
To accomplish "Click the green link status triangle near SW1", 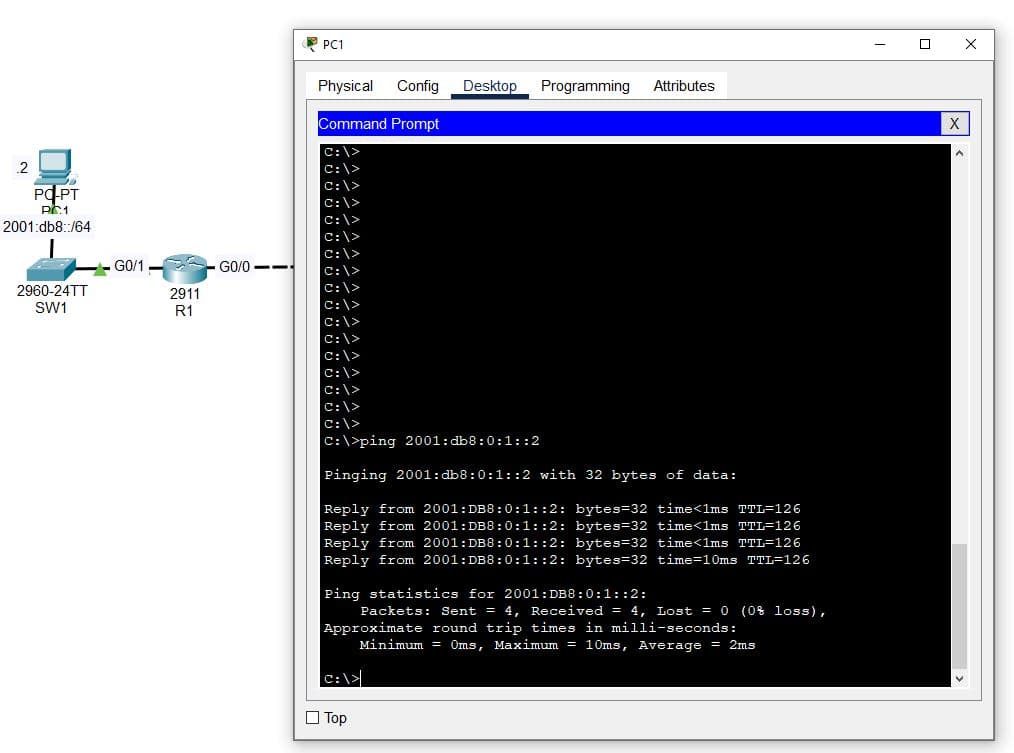I will 100,269.
